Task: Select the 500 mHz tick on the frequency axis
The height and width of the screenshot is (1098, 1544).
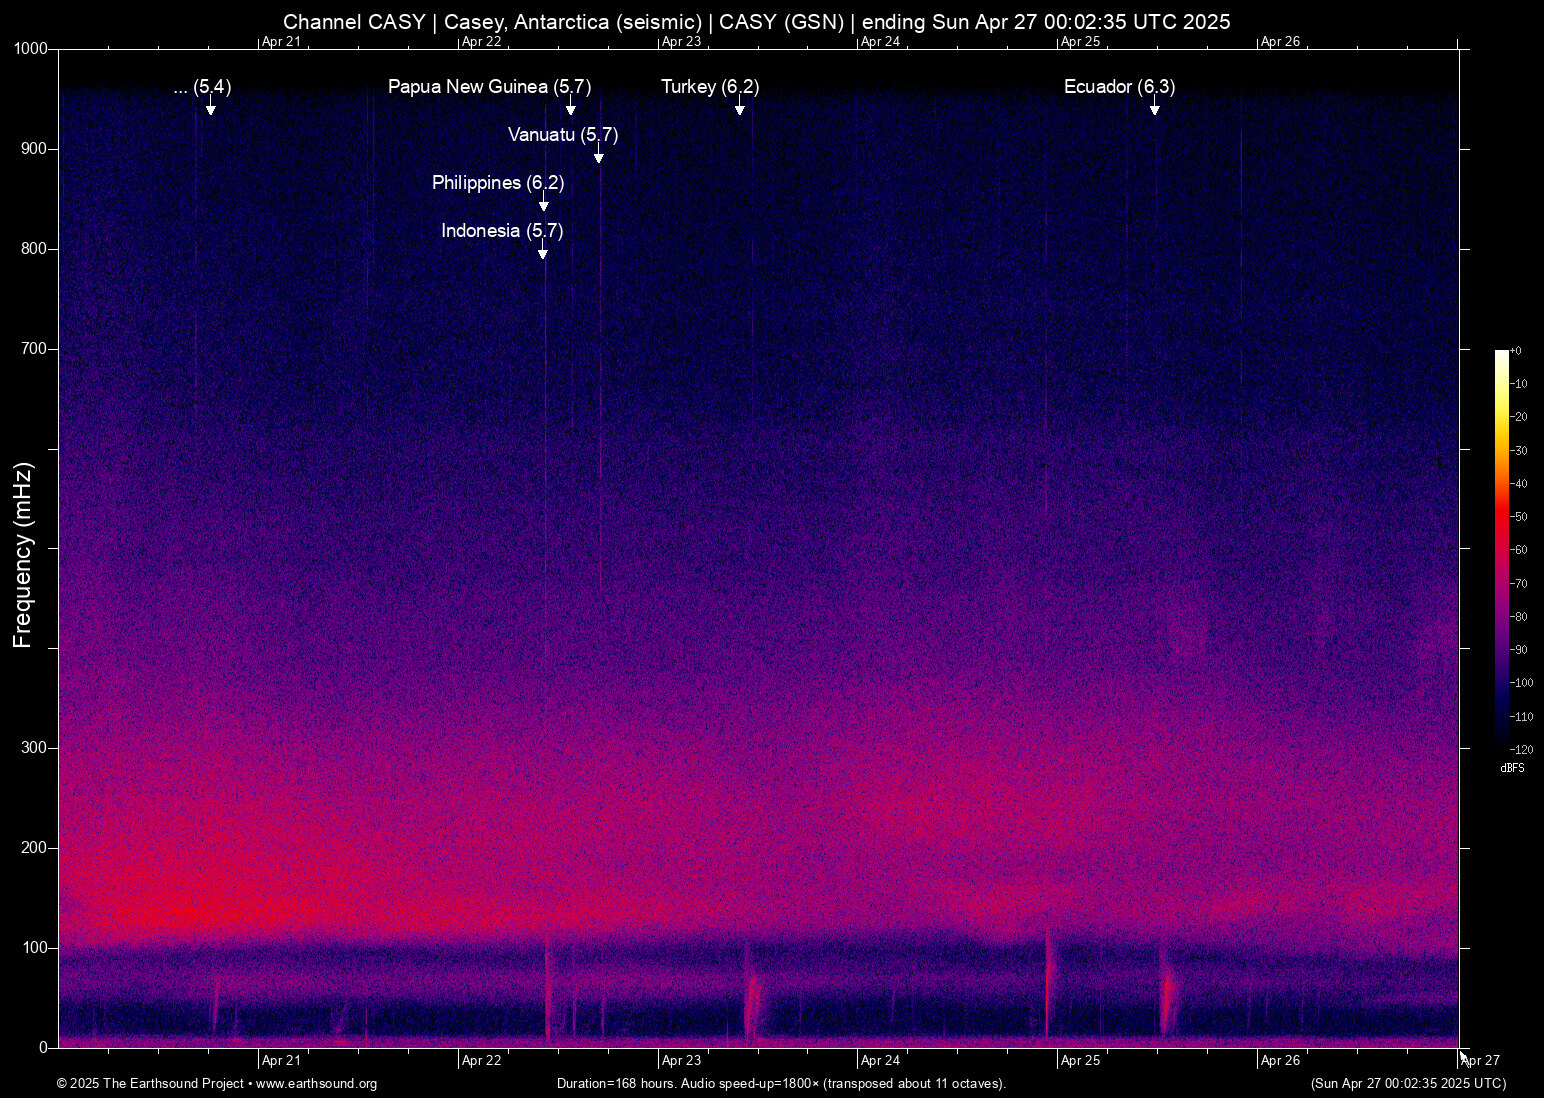Action: coord(52,548)
